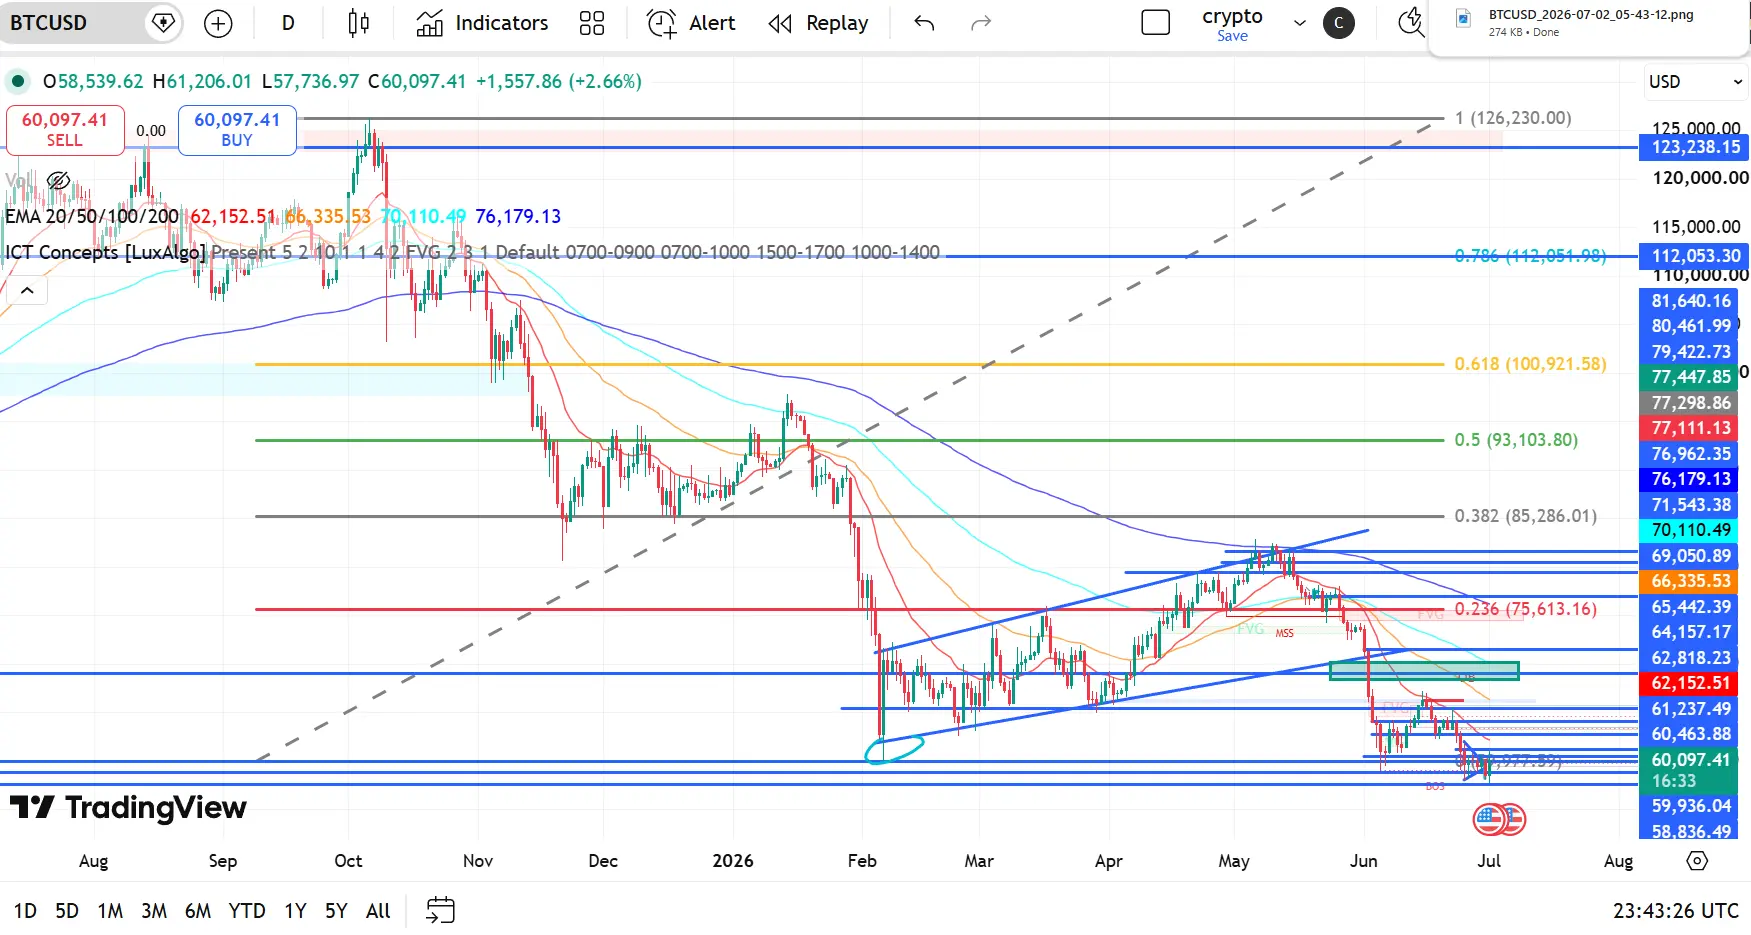The image size is (1751, 935).
Task: Select the green order block rectangle
Action: (1424, 670)
